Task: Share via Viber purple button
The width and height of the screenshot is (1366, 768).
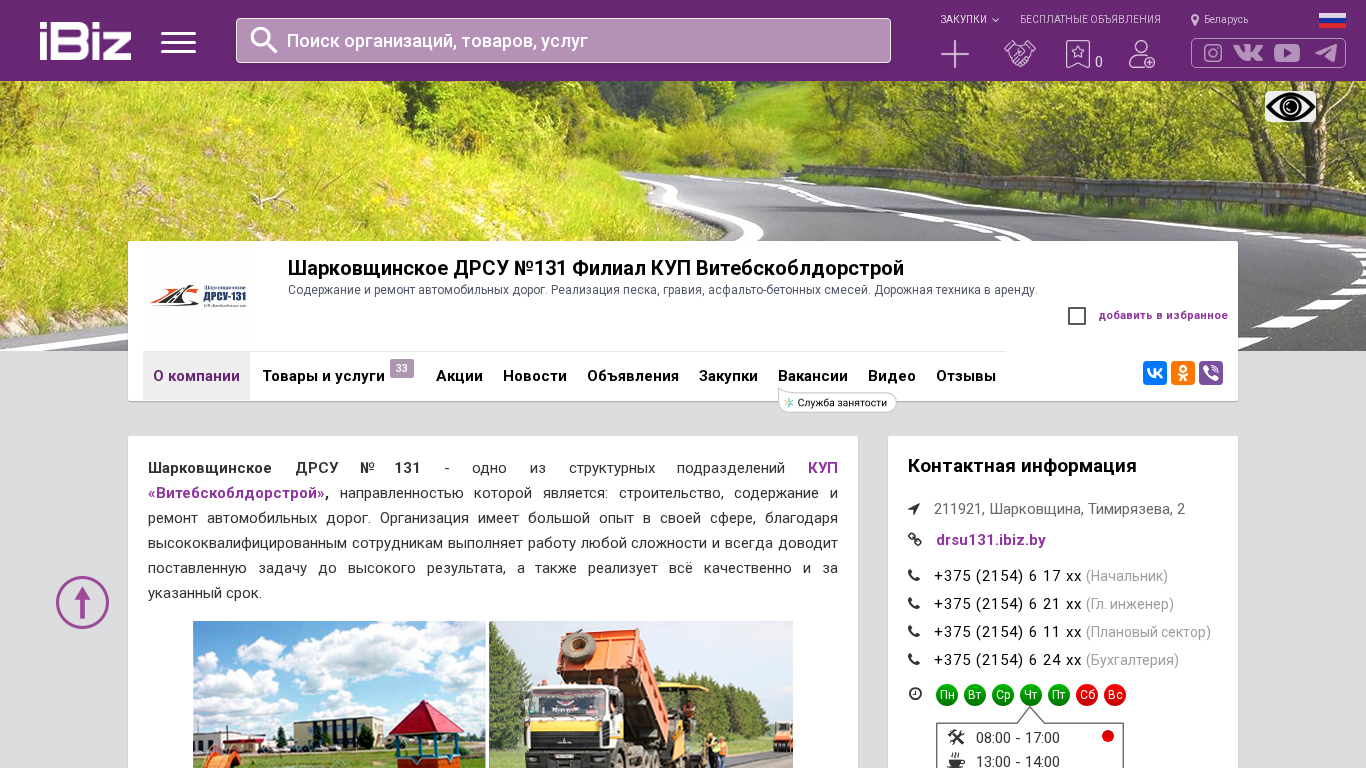Action: point(1211,373)
